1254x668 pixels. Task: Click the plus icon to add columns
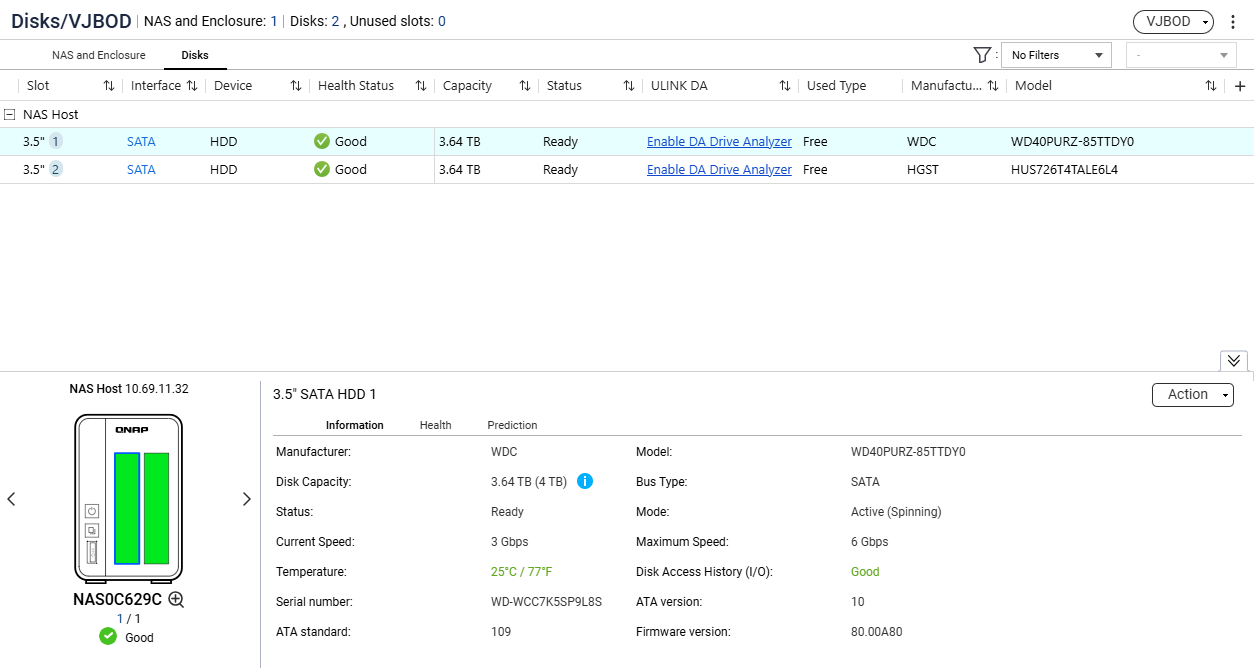click(1240, 86)
